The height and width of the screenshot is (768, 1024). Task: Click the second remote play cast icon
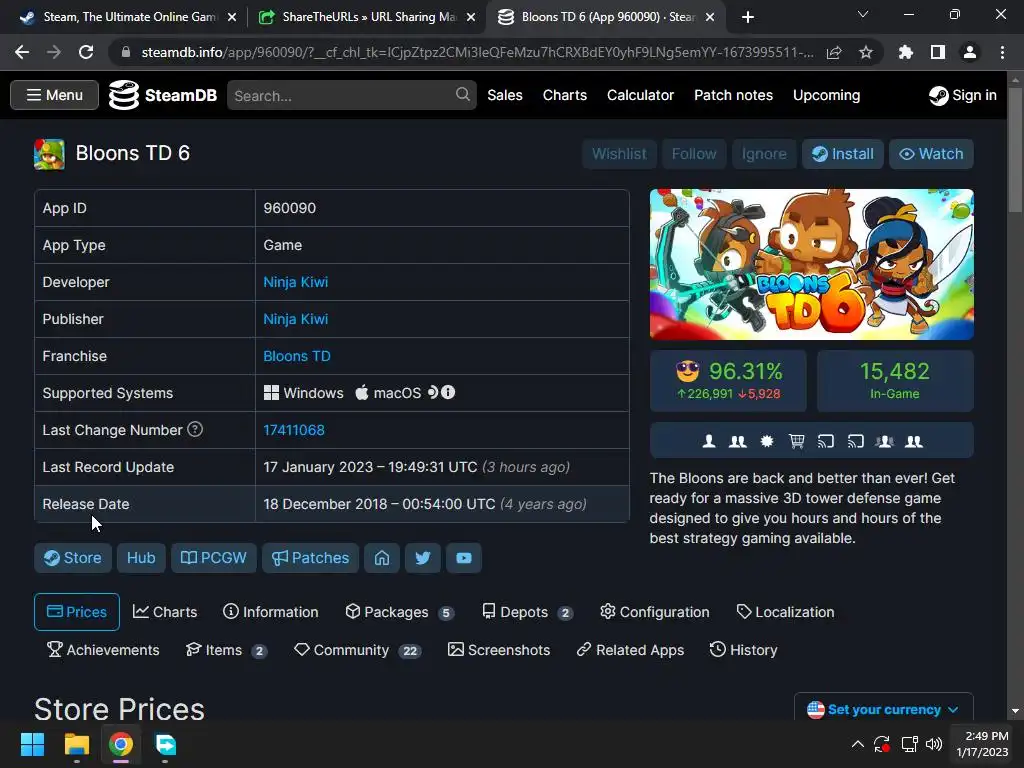click(856, 441)
